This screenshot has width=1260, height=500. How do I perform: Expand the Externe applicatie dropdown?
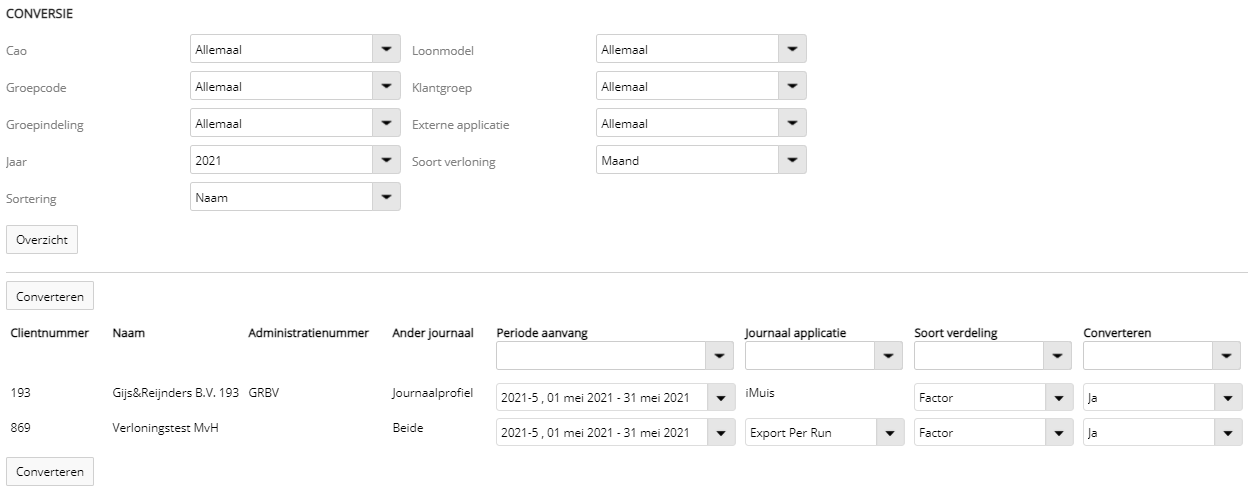pos(701,123)
